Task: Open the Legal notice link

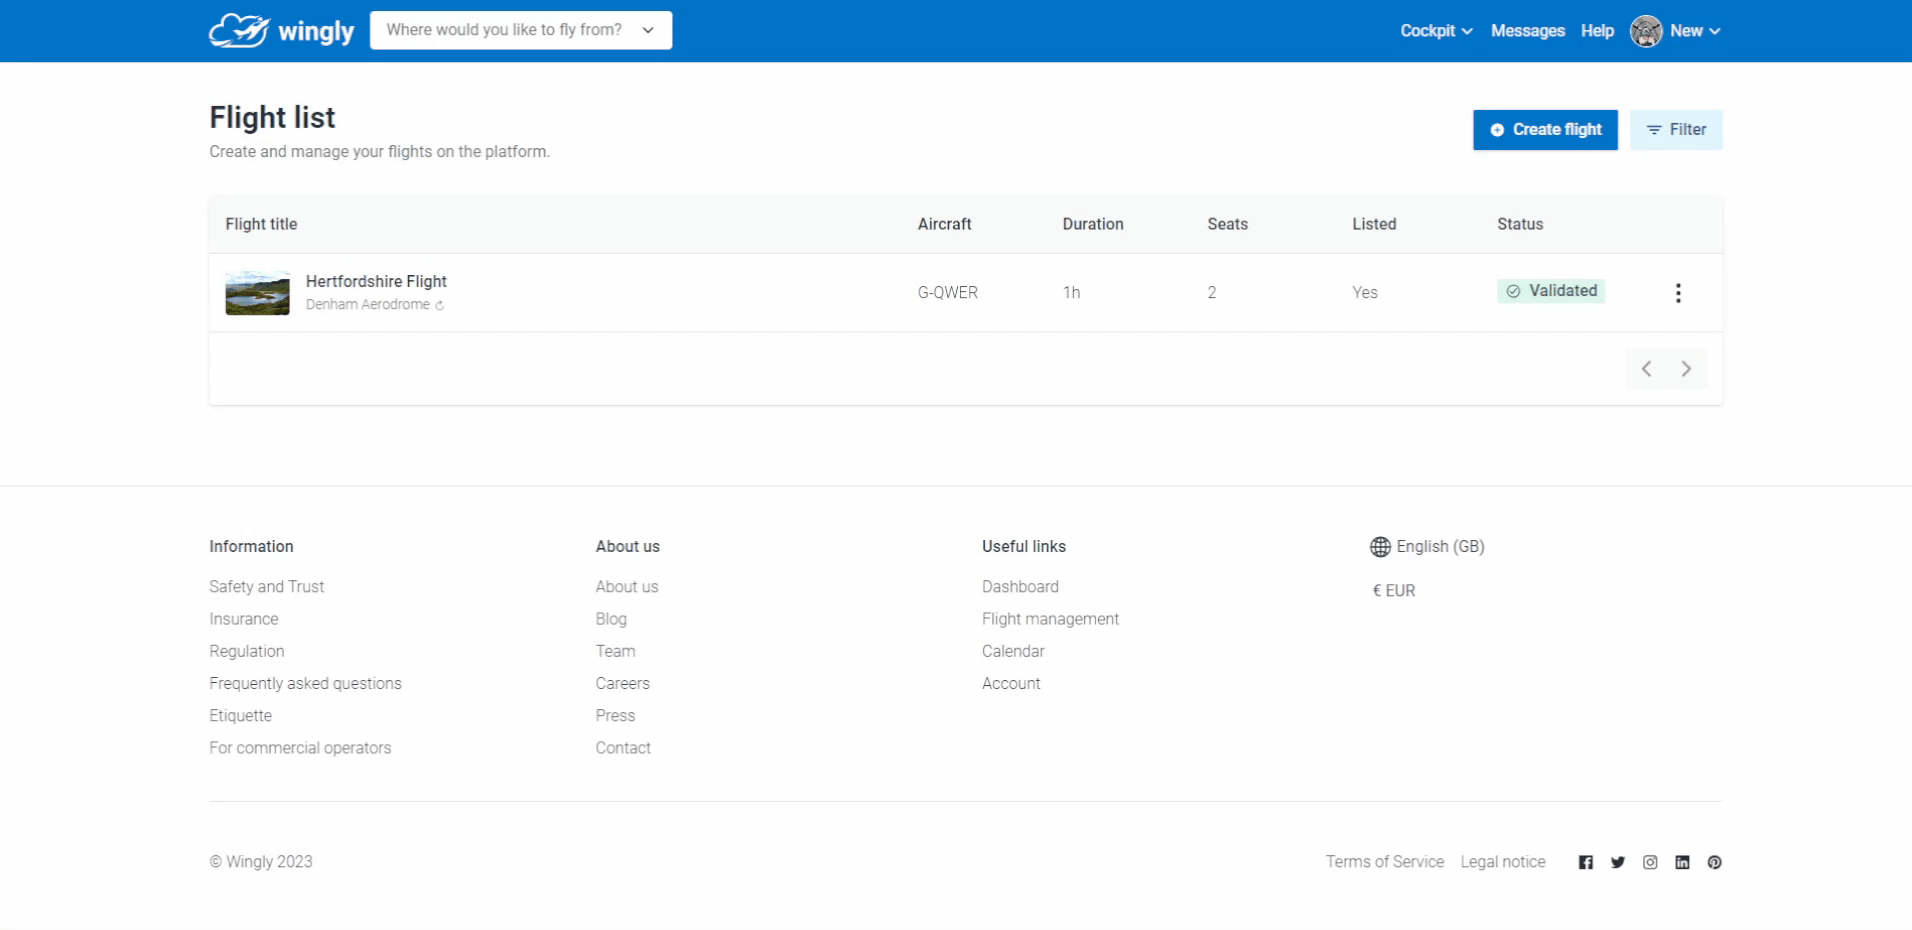Action: [1503, 862]
